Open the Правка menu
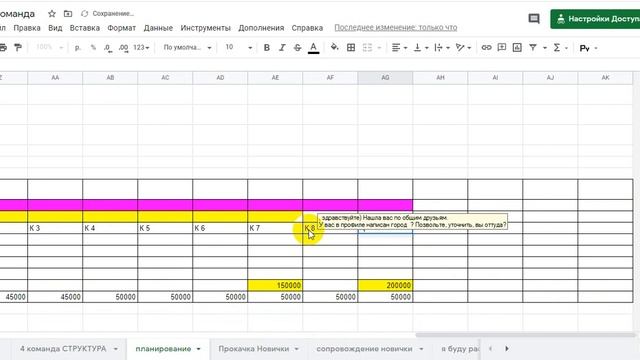This screenshot has height=360, width=640. coord(27,28)
